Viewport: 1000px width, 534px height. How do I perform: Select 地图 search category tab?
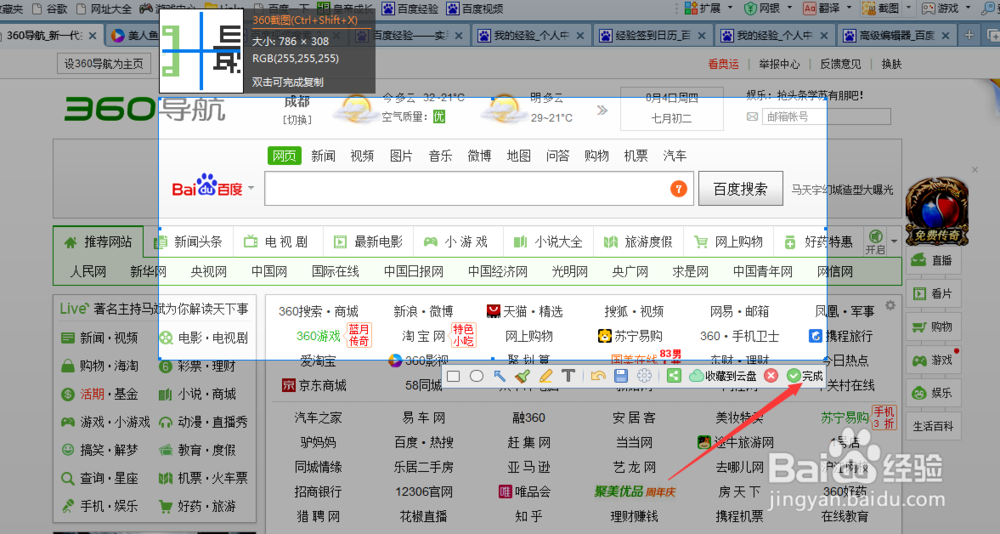coord(518,156)
